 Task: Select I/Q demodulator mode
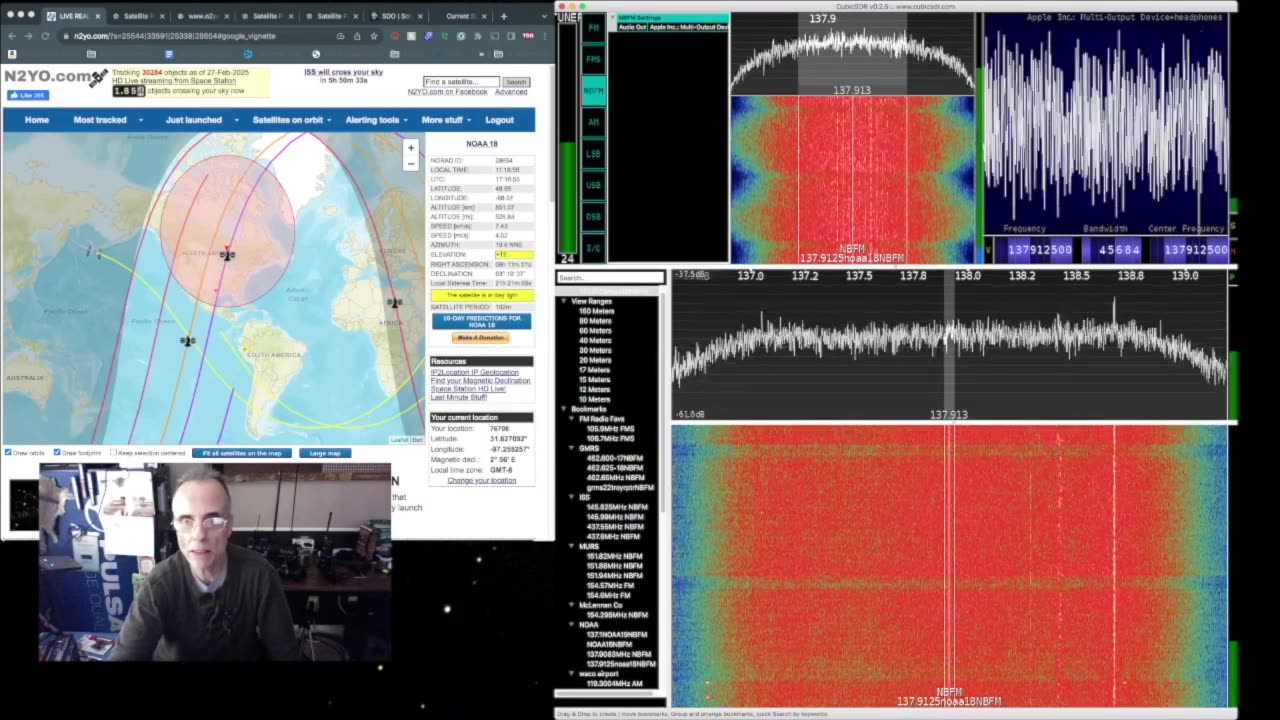(593, 247)
